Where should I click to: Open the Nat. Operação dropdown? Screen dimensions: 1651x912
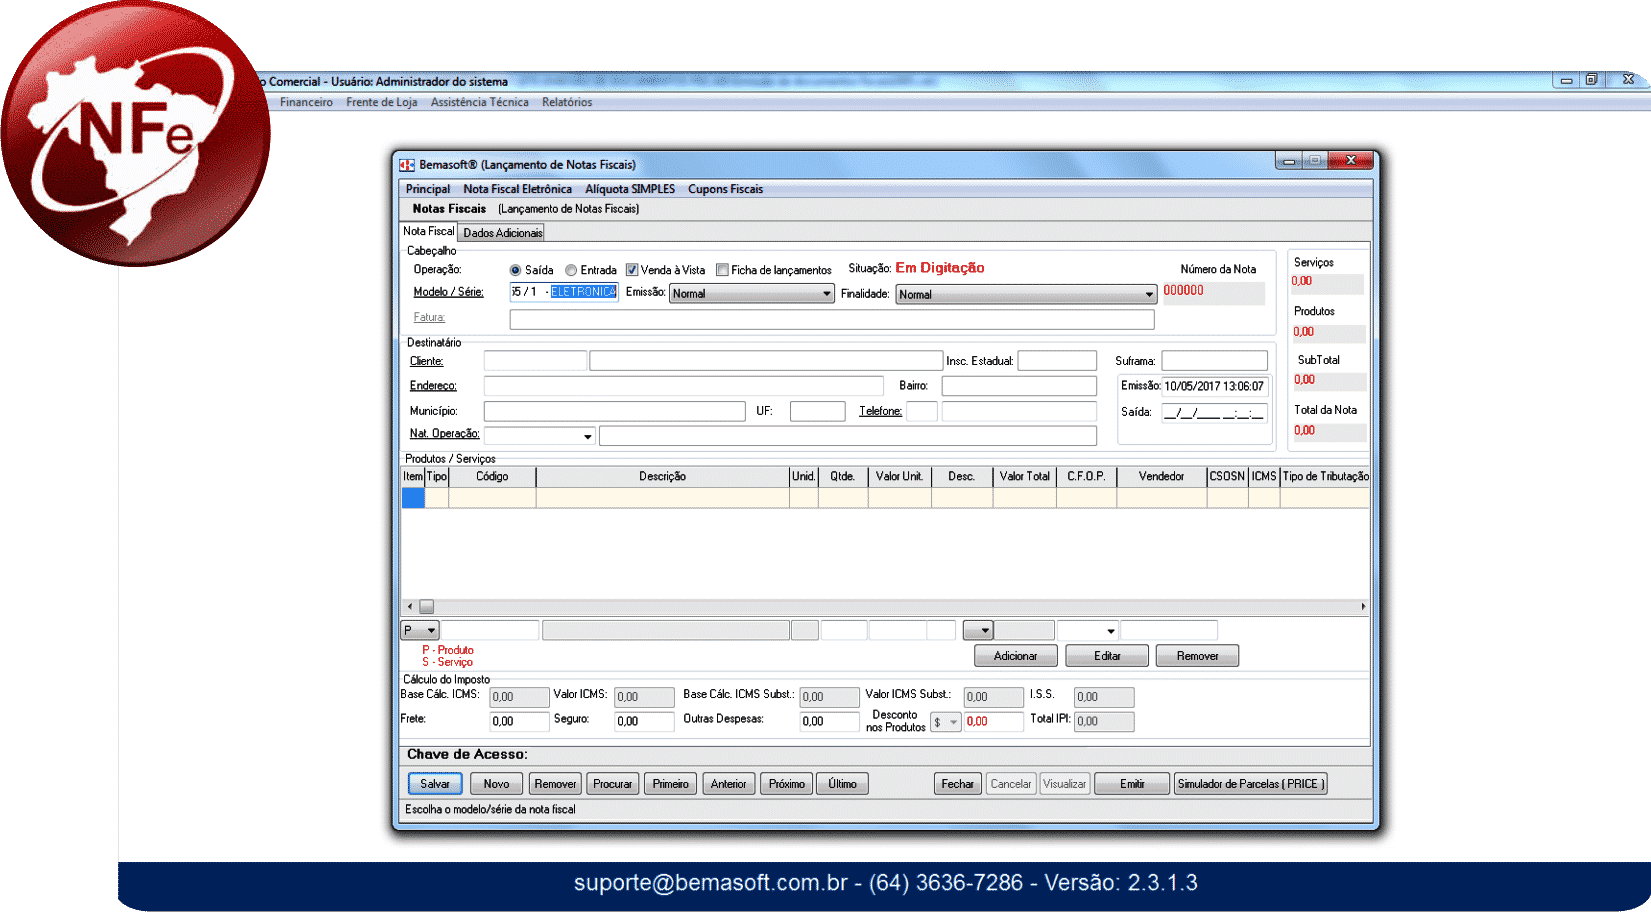click(x=587, y=437)
